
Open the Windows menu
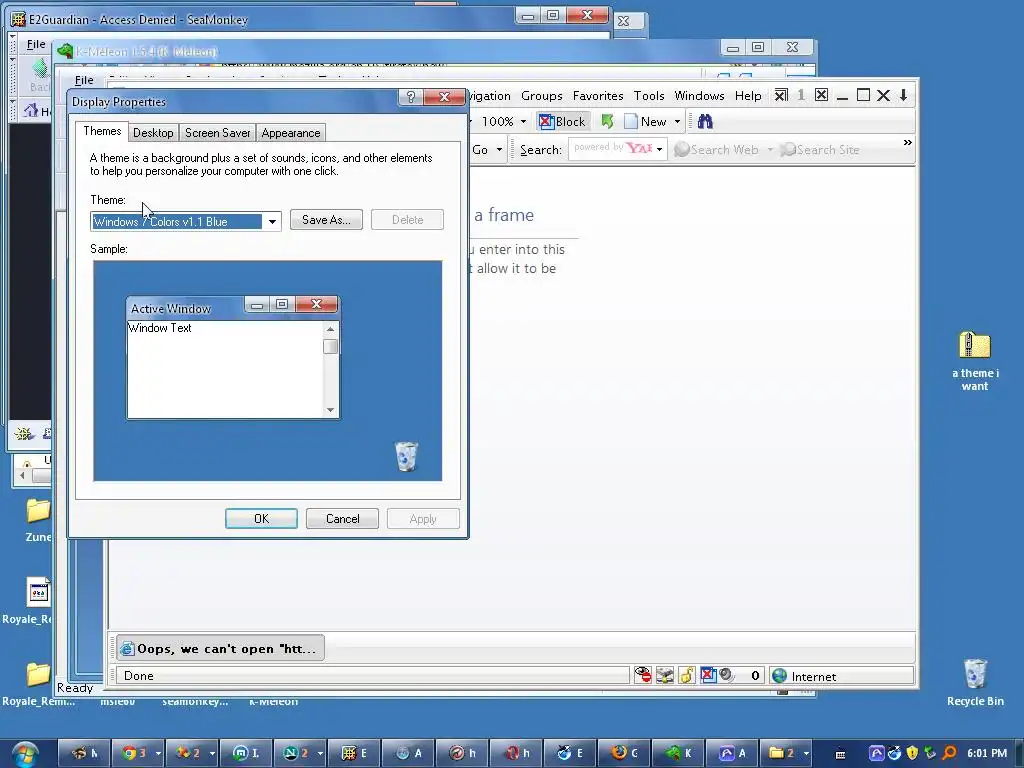coord(699,95)
